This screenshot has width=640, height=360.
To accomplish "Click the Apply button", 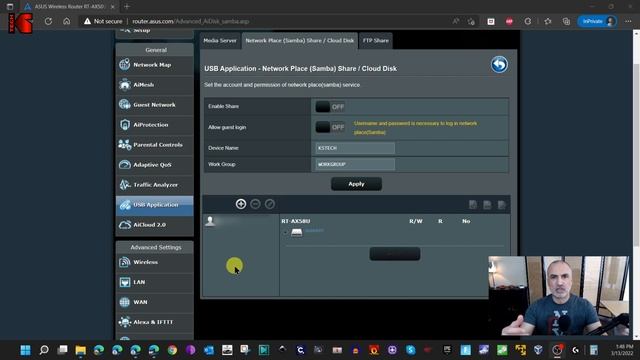I will pos(356,184).
